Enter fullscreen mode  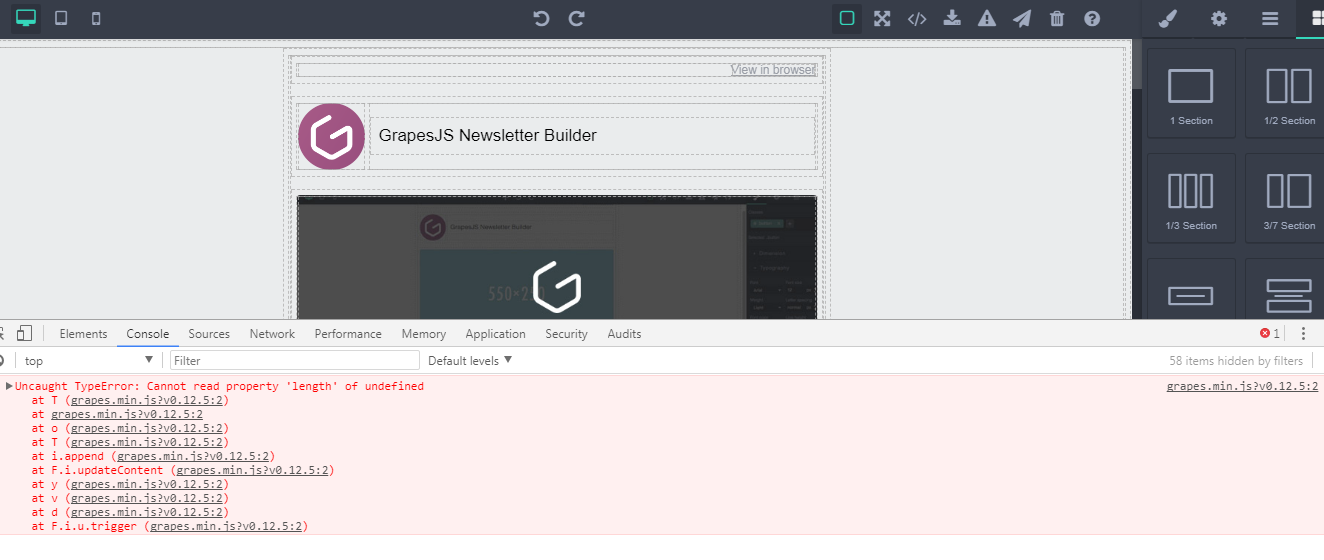pyautogui.click(x=882, y=18)
